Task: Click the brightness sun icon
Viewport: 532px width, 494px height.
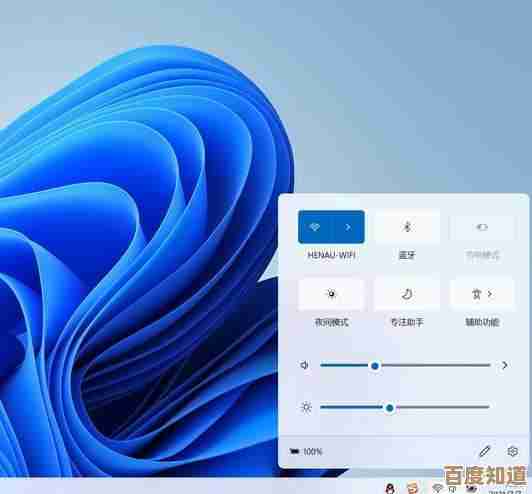Action: [x=306, y=407]
